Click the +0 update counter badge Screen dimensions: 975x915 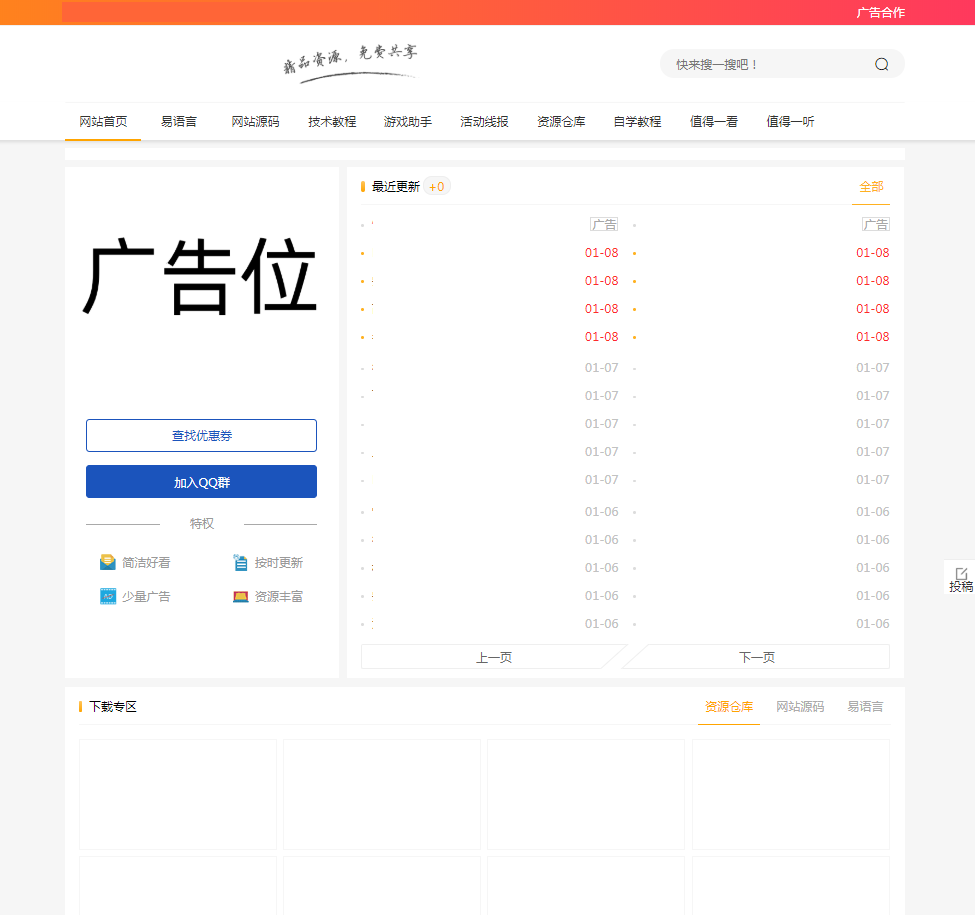(436, 186)
